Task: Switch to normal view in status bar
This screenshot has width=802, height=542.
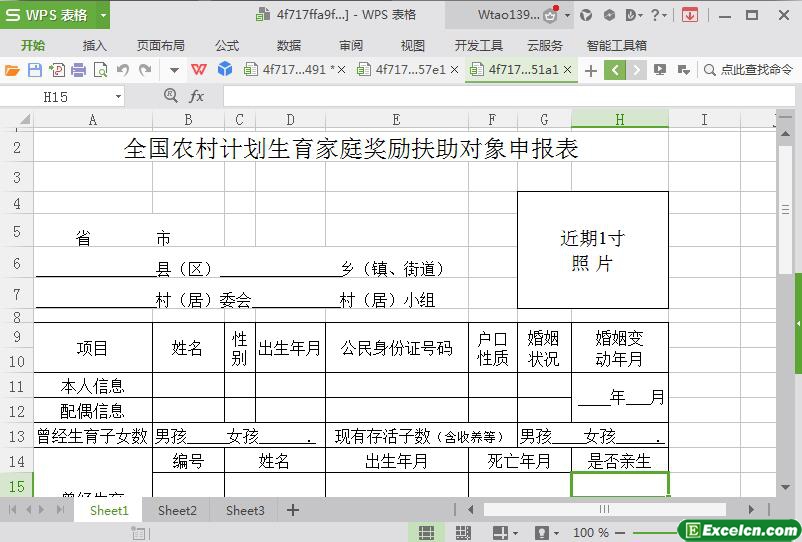Action: [426, 532]
